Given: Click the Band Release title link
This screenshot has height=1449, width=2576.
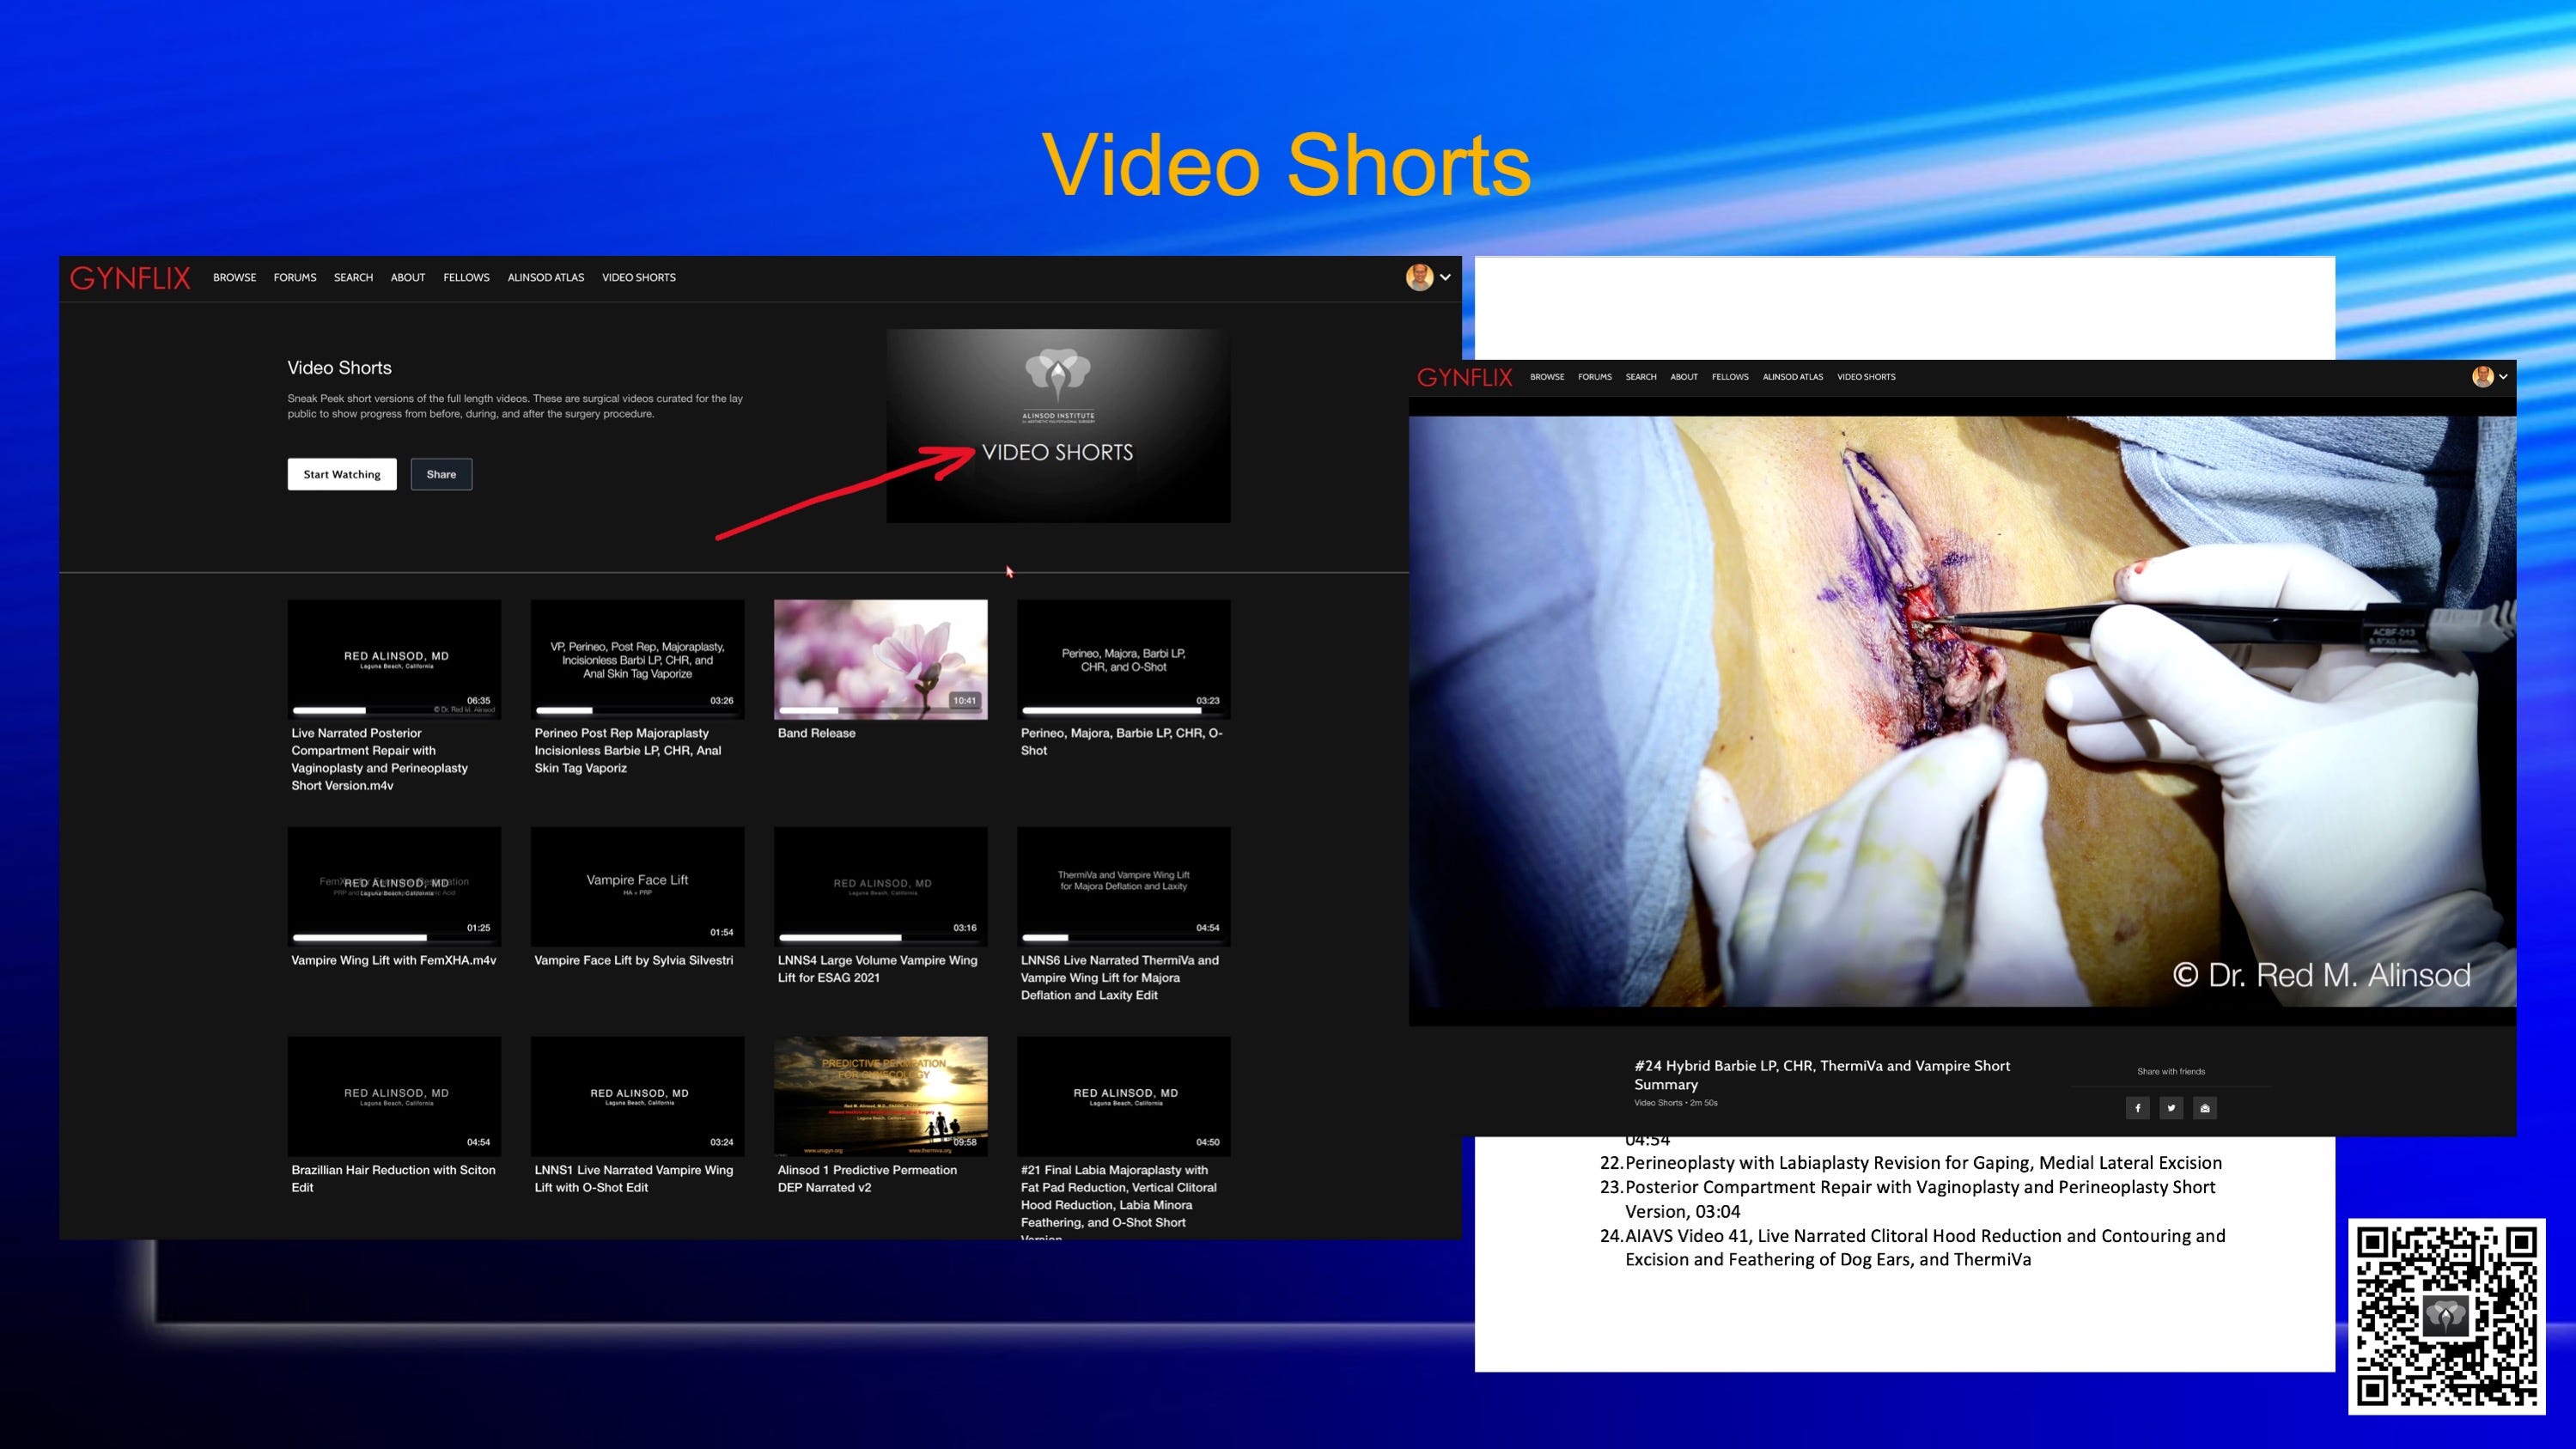Looking at the screenshot, I should [x=816, y=733].
